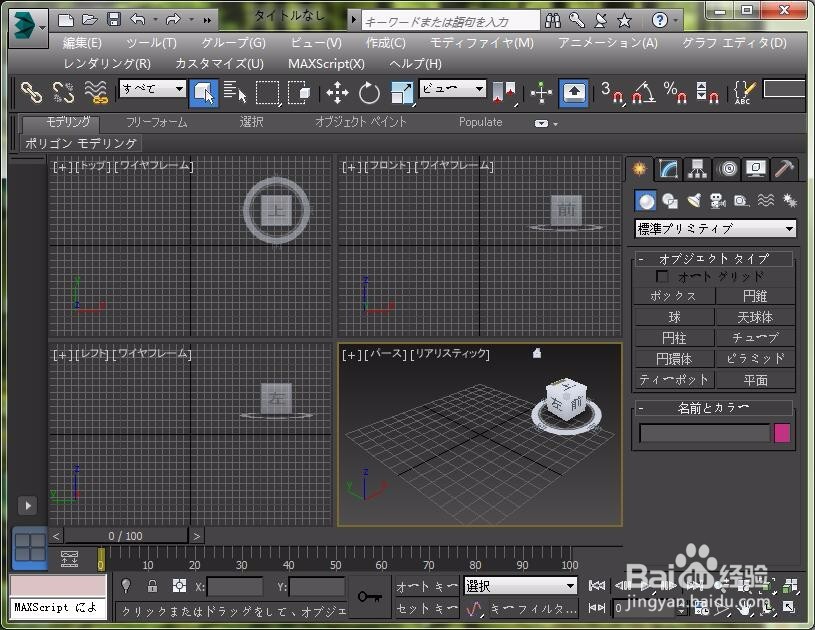
Task: Toggle the Spinner Snap magnet
Action: pyautogui.click(x=707, y=93)
